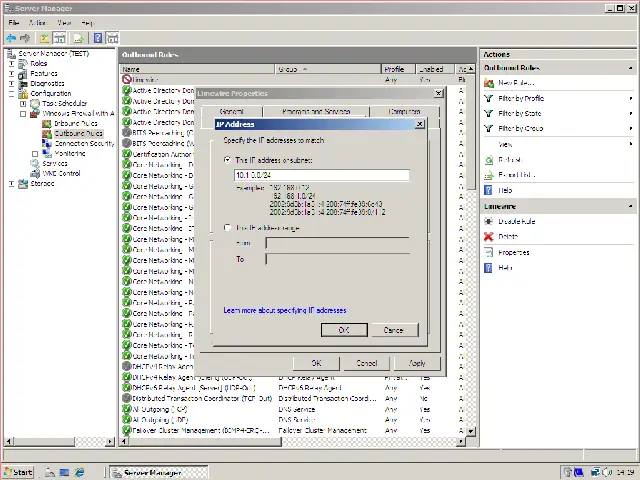Open the Help menu
This screenshot has width=640, height=480.
[87, 23]
